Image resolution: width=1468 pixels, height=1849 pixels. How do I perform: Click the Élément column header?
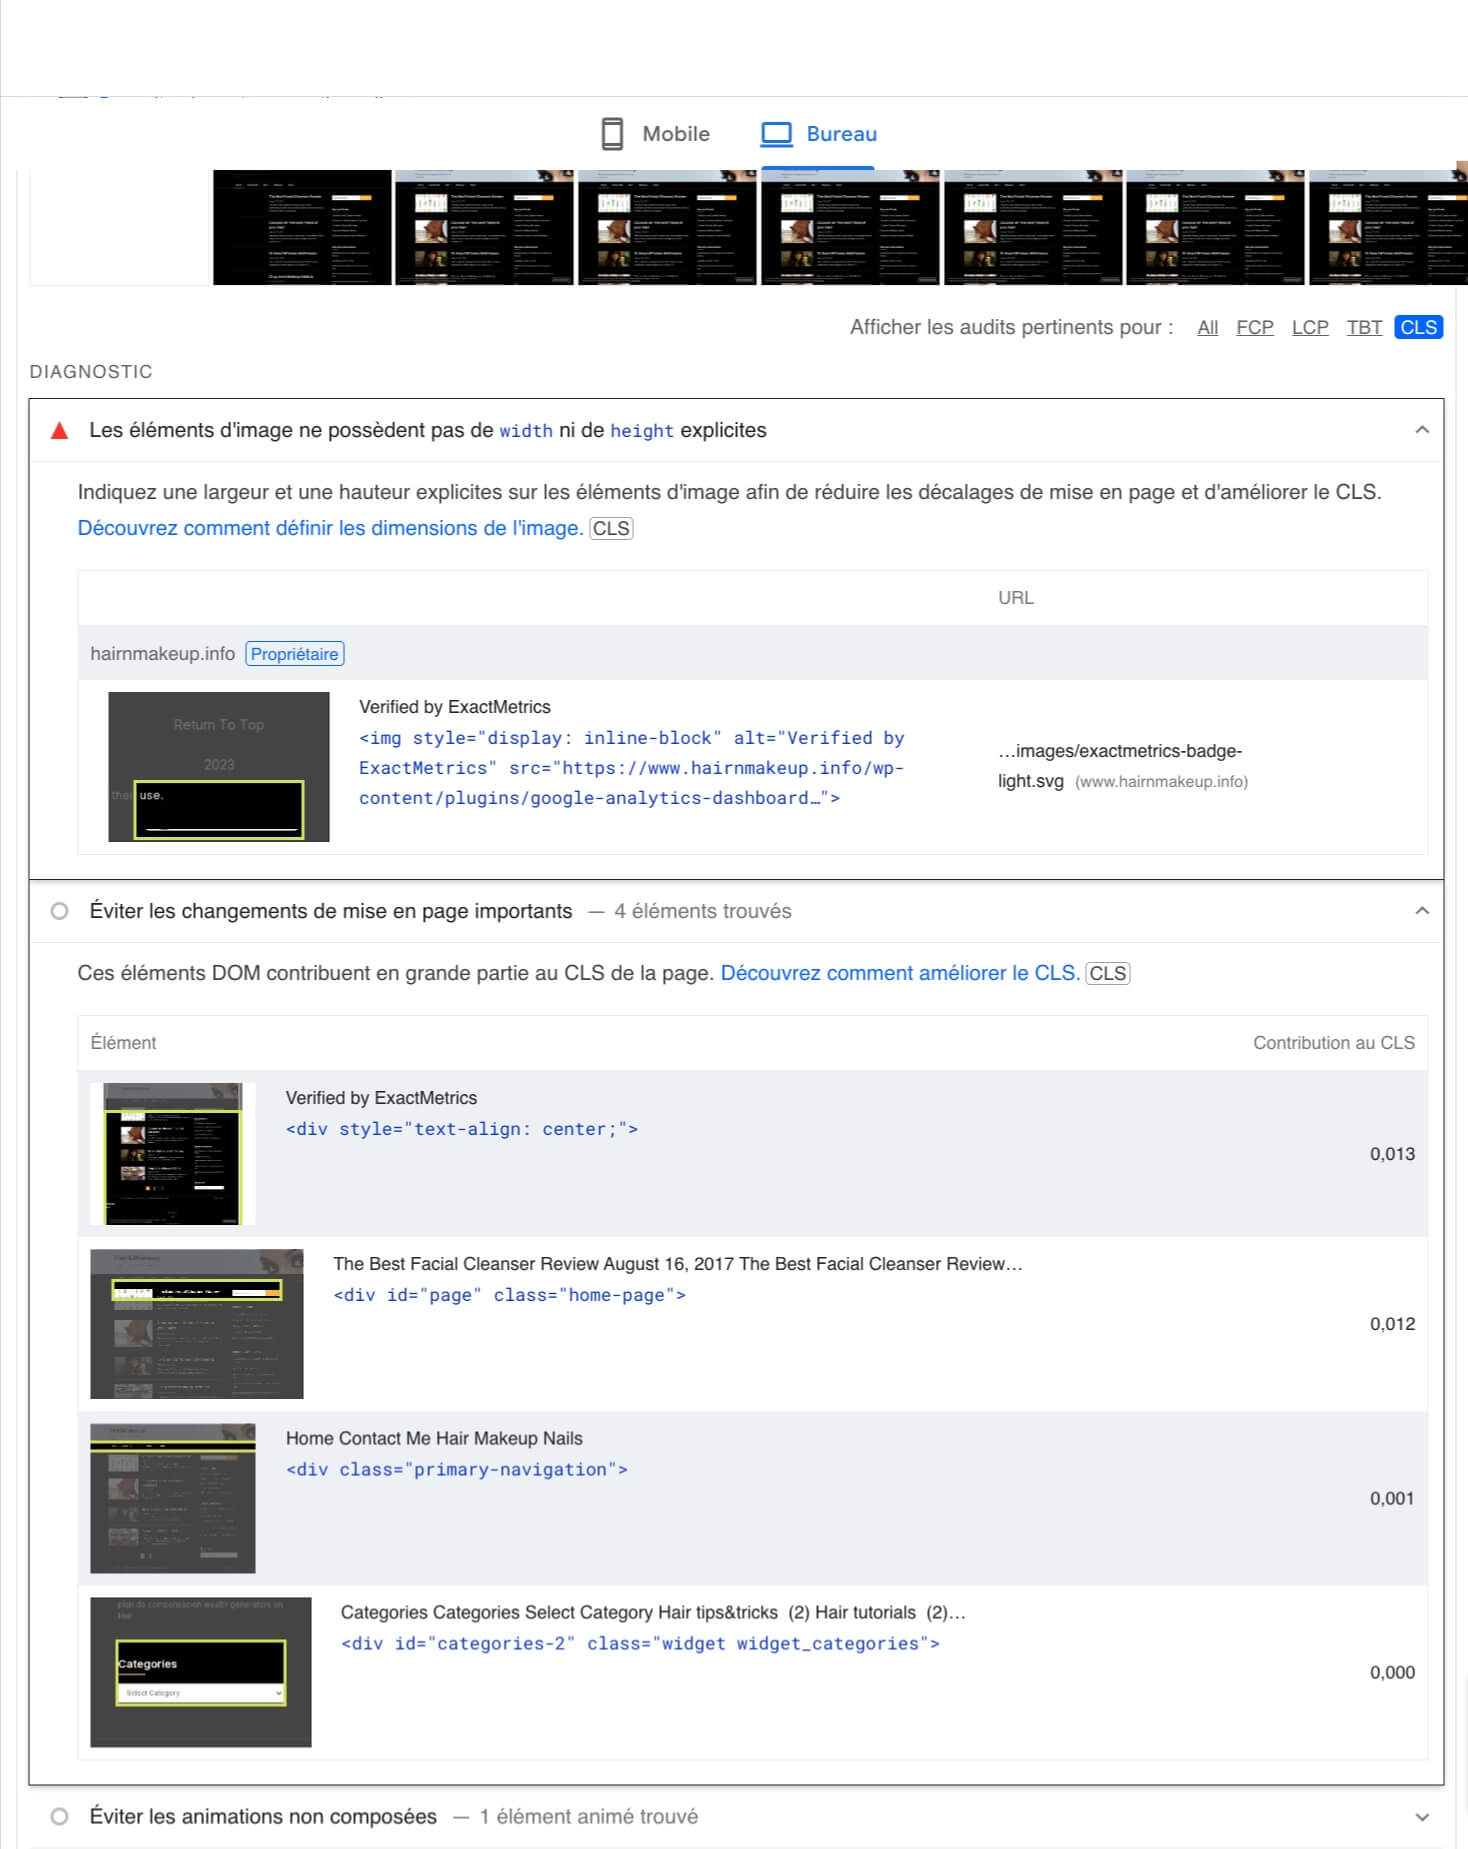pos(123,1043)
